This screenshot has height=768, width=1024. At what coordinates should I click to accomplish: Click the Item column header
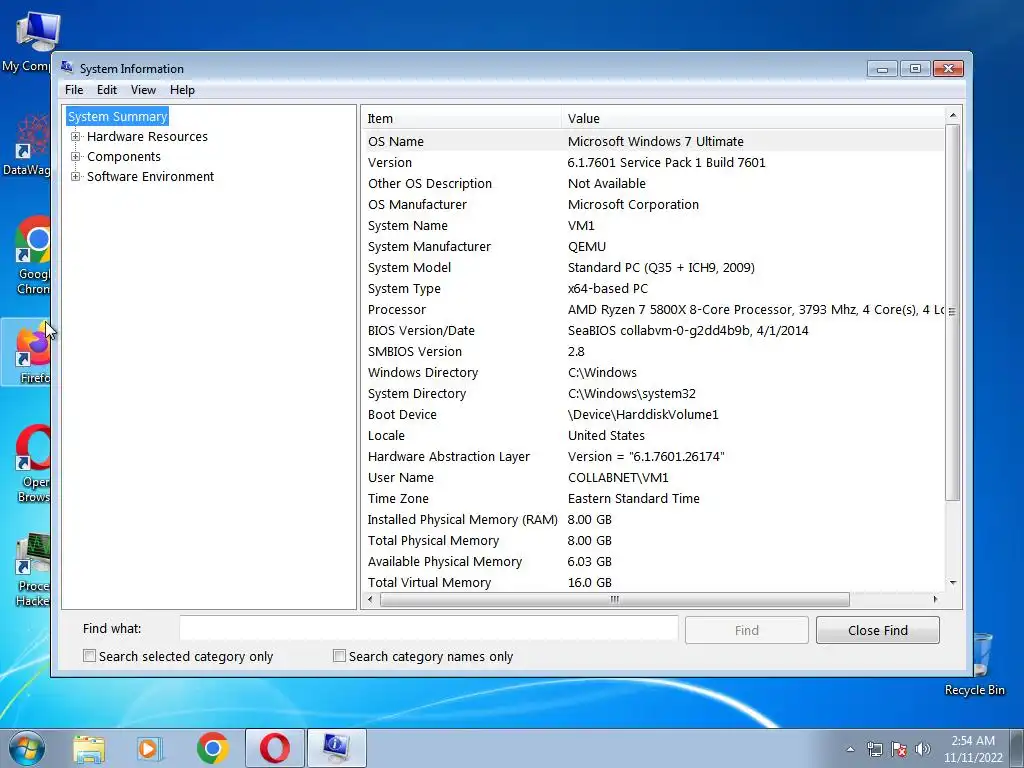[461, 118]
